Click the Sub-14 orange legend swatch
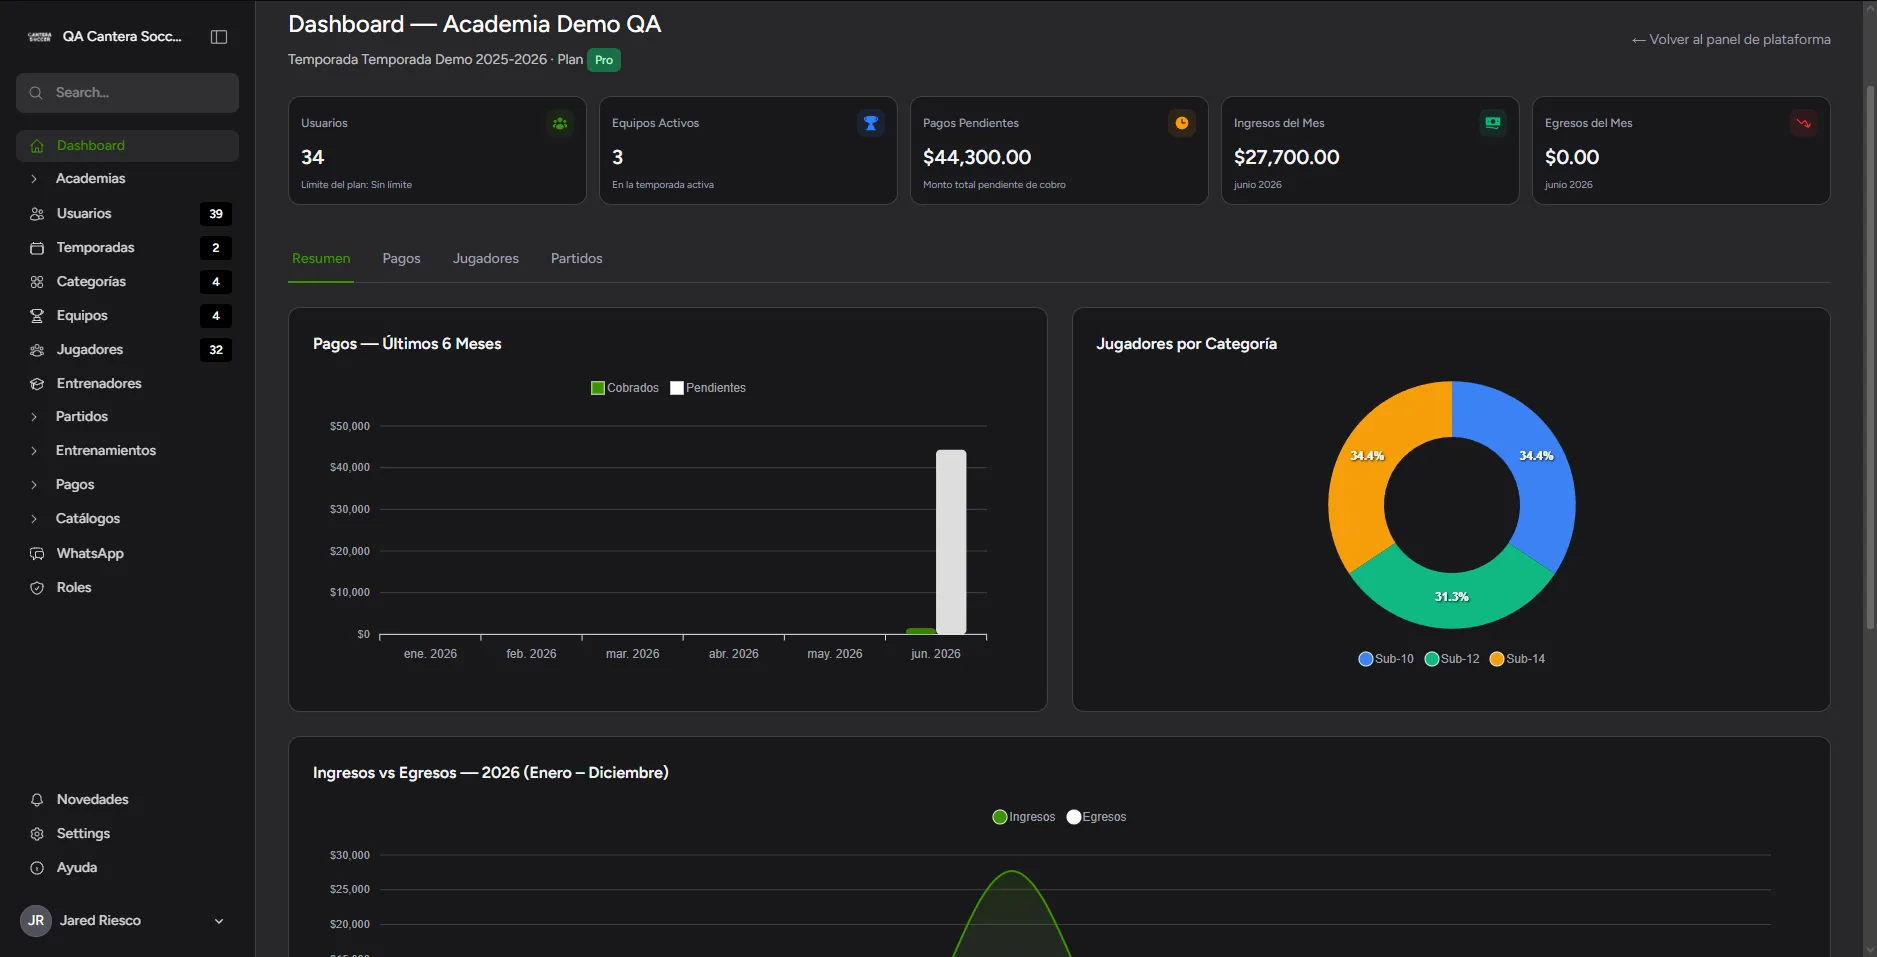 point(1497,659)
